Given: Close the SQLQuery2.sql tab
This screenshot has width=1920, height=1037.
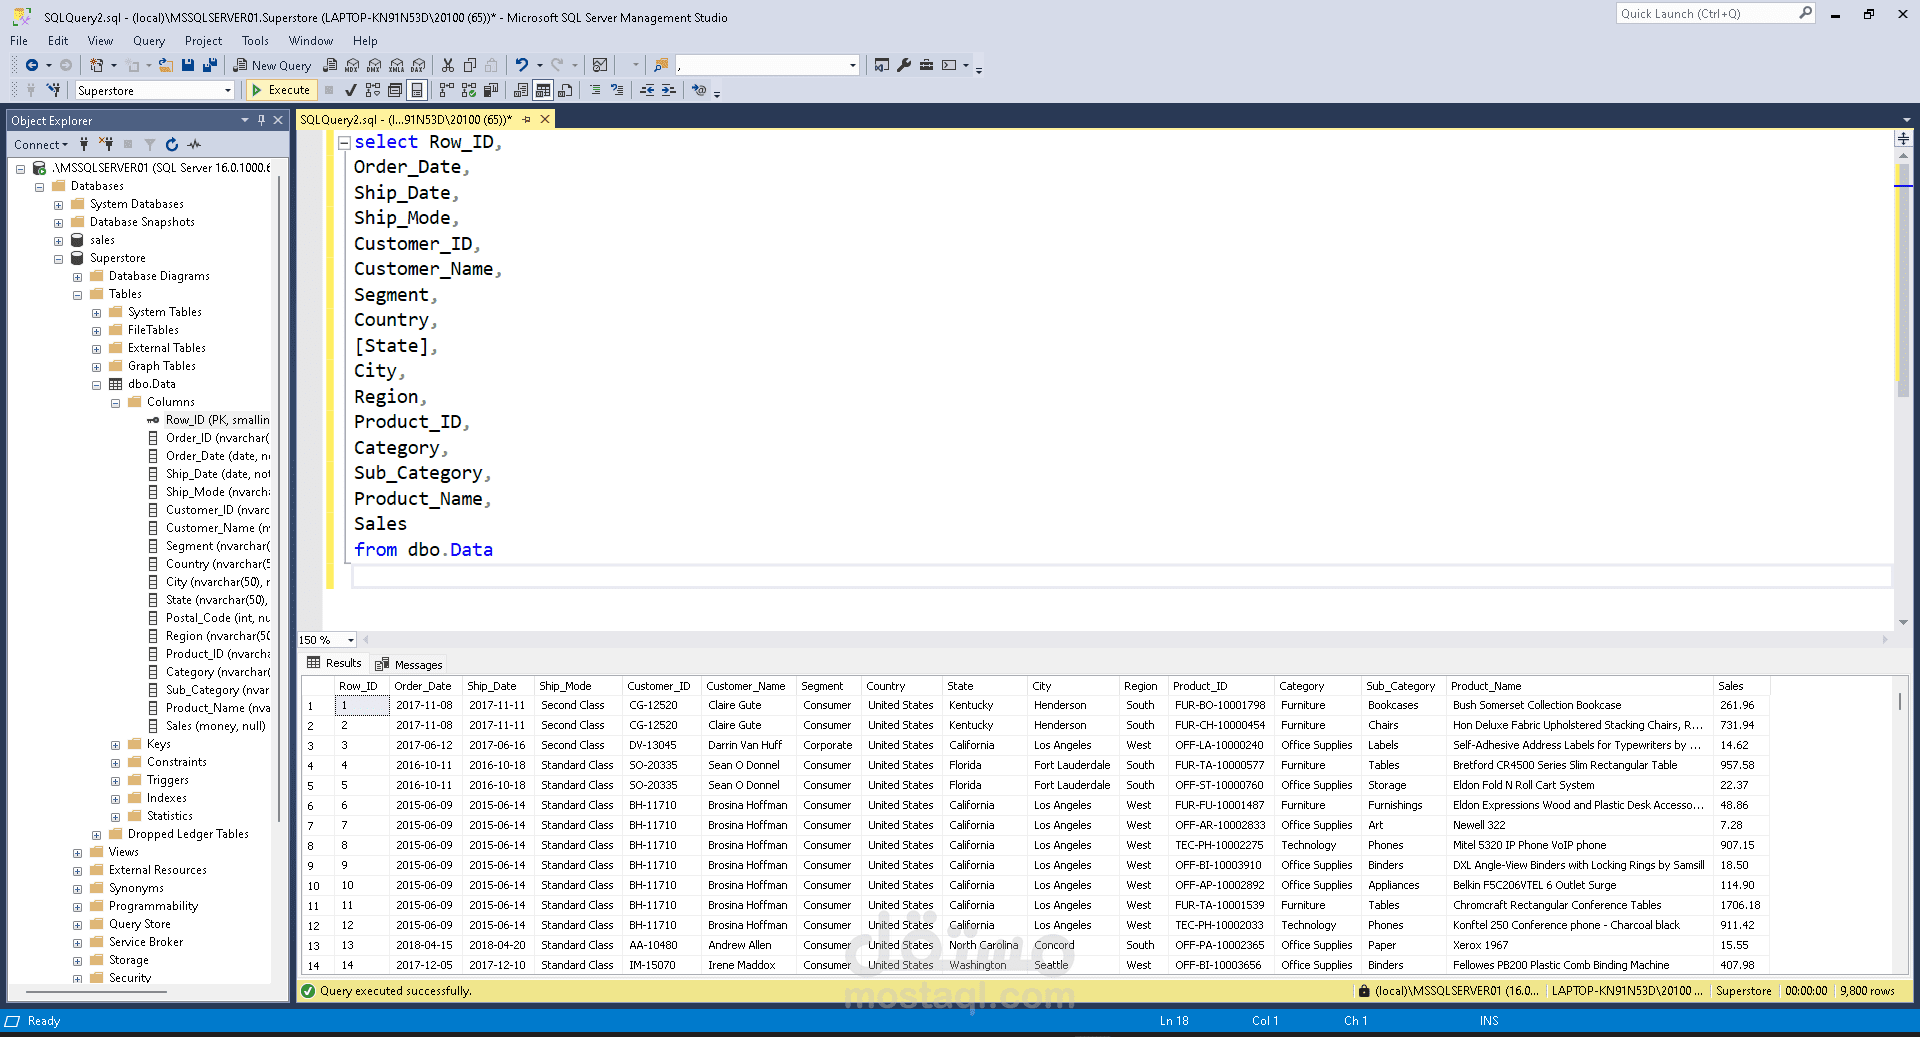Looking at the screenshot, I should (545, 119).
